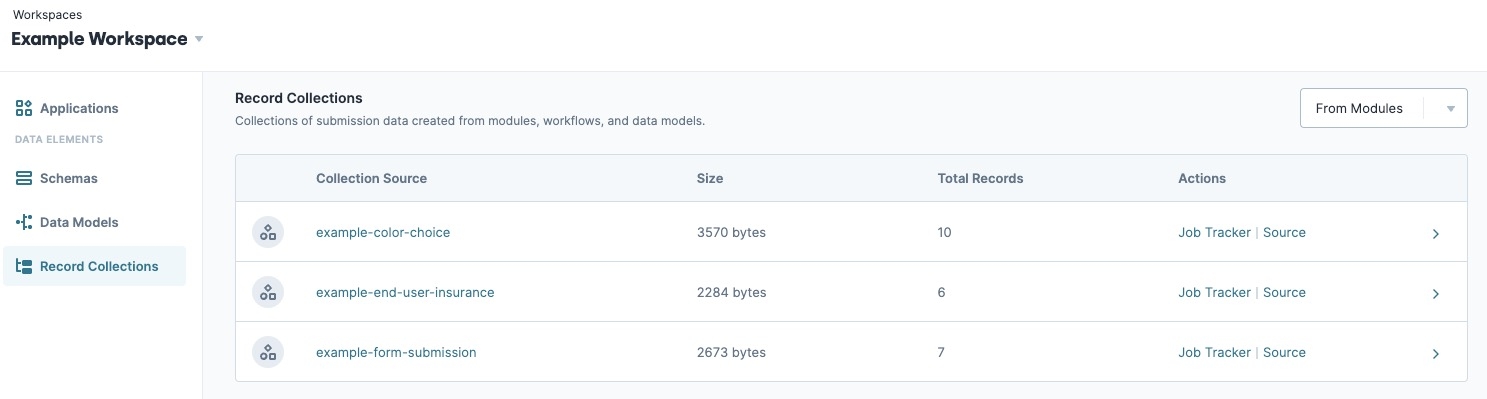Open the From Modules dropdown
This screenshot has width=1487, height=399.
click(1383, 108)
